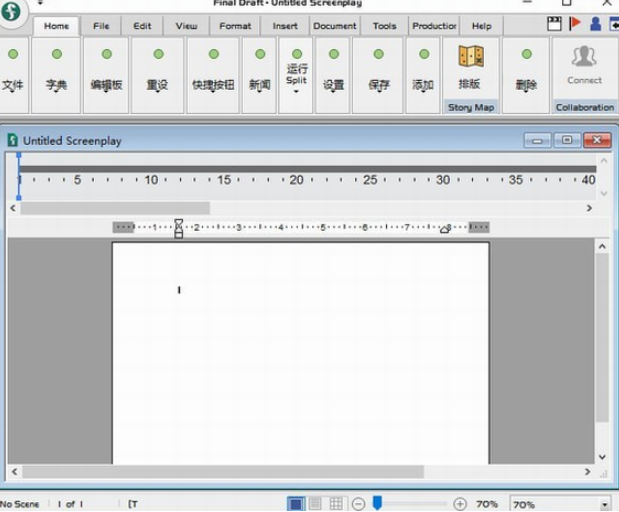
Task: Click the document horizontal scrollbar thumb
Action: click(223, 472)
